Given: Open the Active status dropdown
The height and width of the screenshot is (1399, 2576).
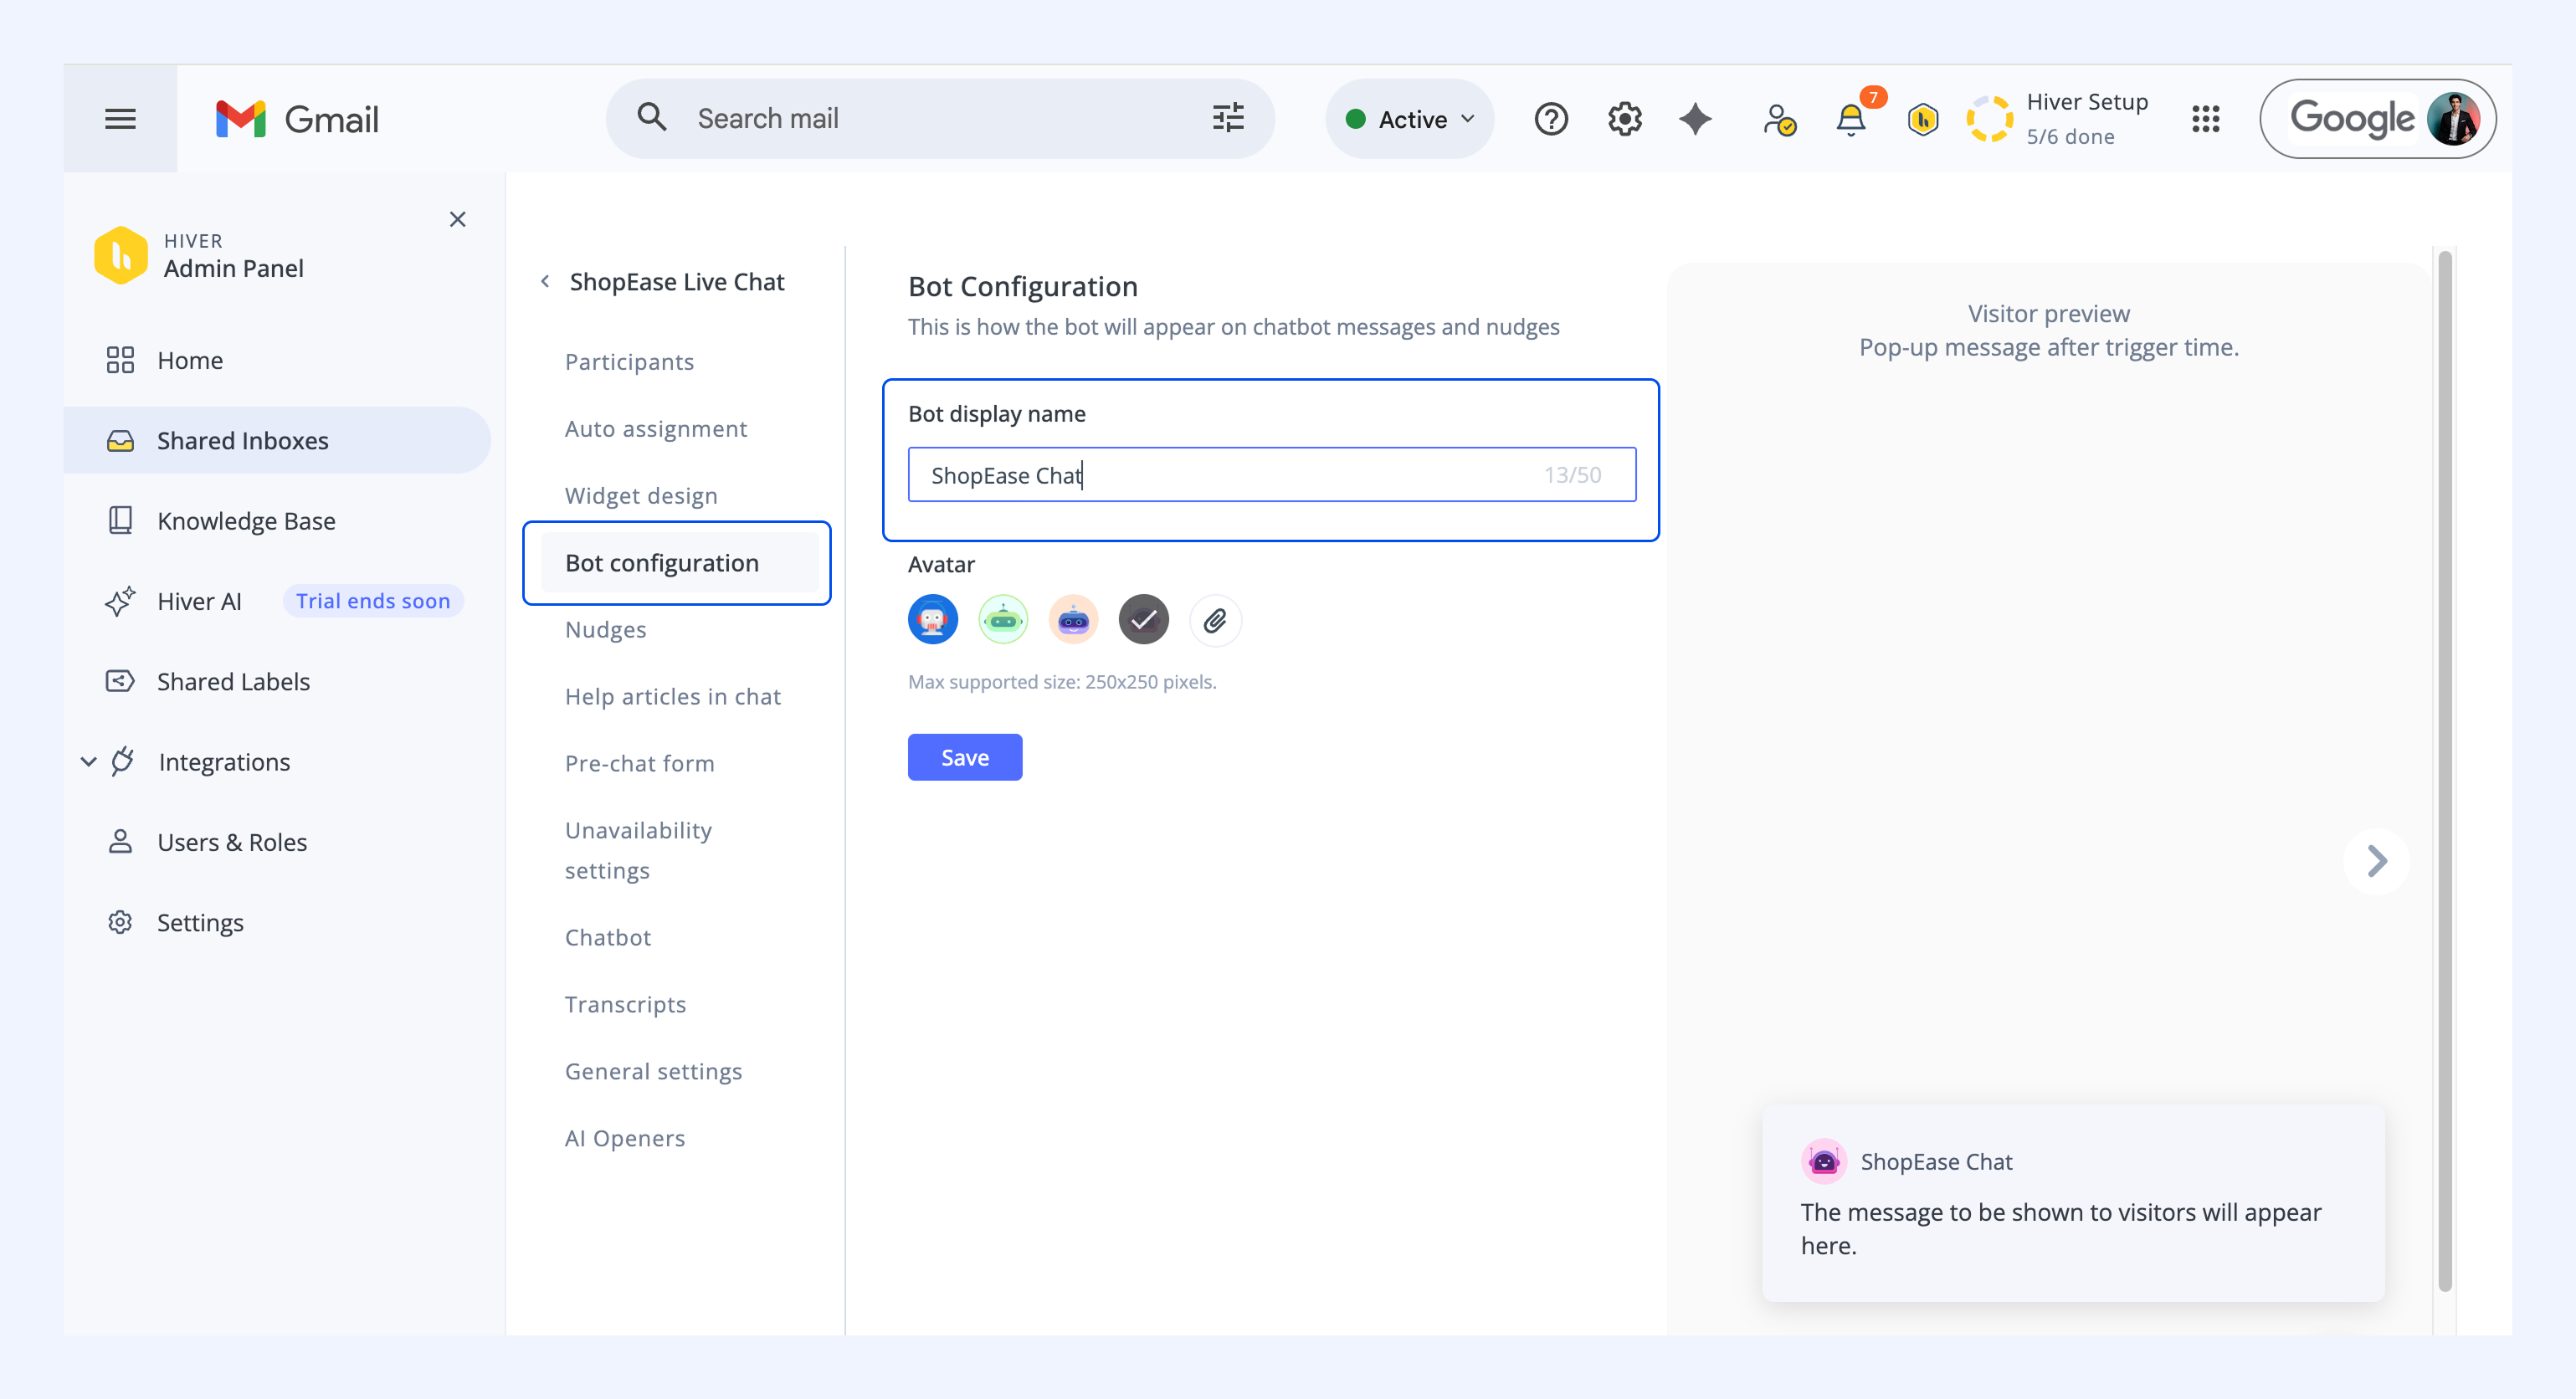Looking at the screenshot, I should pos(1410,119).
